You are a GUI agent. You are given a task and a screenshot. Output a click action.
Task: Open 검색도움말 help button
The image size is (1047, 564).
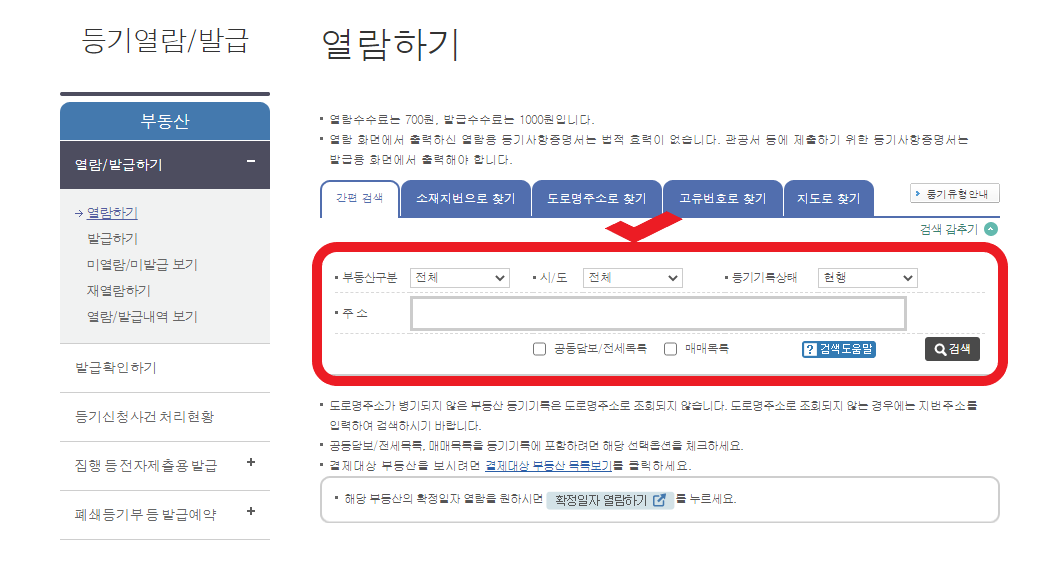coord(839,349)
